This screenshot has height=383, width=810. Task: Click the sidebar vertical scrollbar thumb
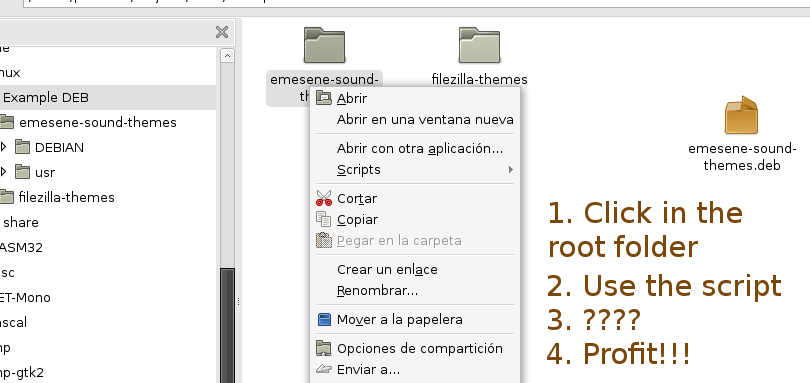(227, 326)
